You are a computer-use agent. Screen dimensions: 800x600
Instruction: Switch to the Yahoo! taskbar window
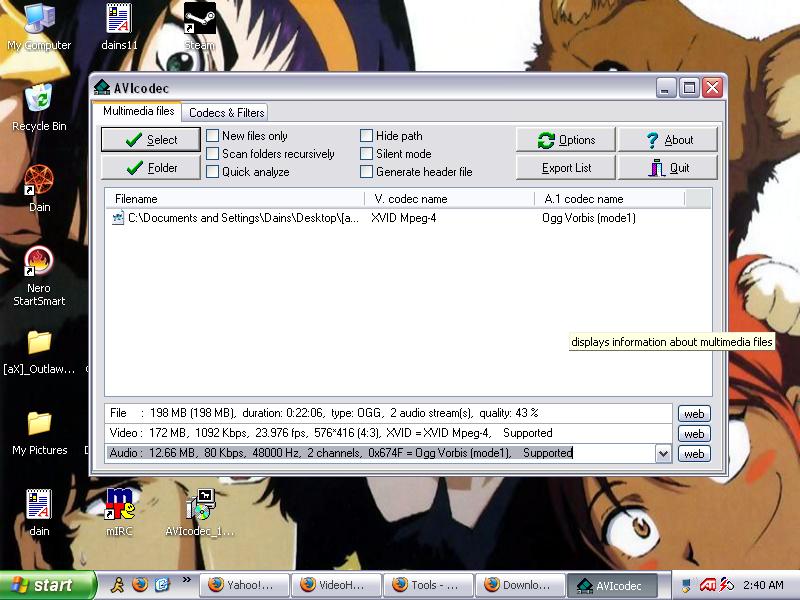click(244, 585)
